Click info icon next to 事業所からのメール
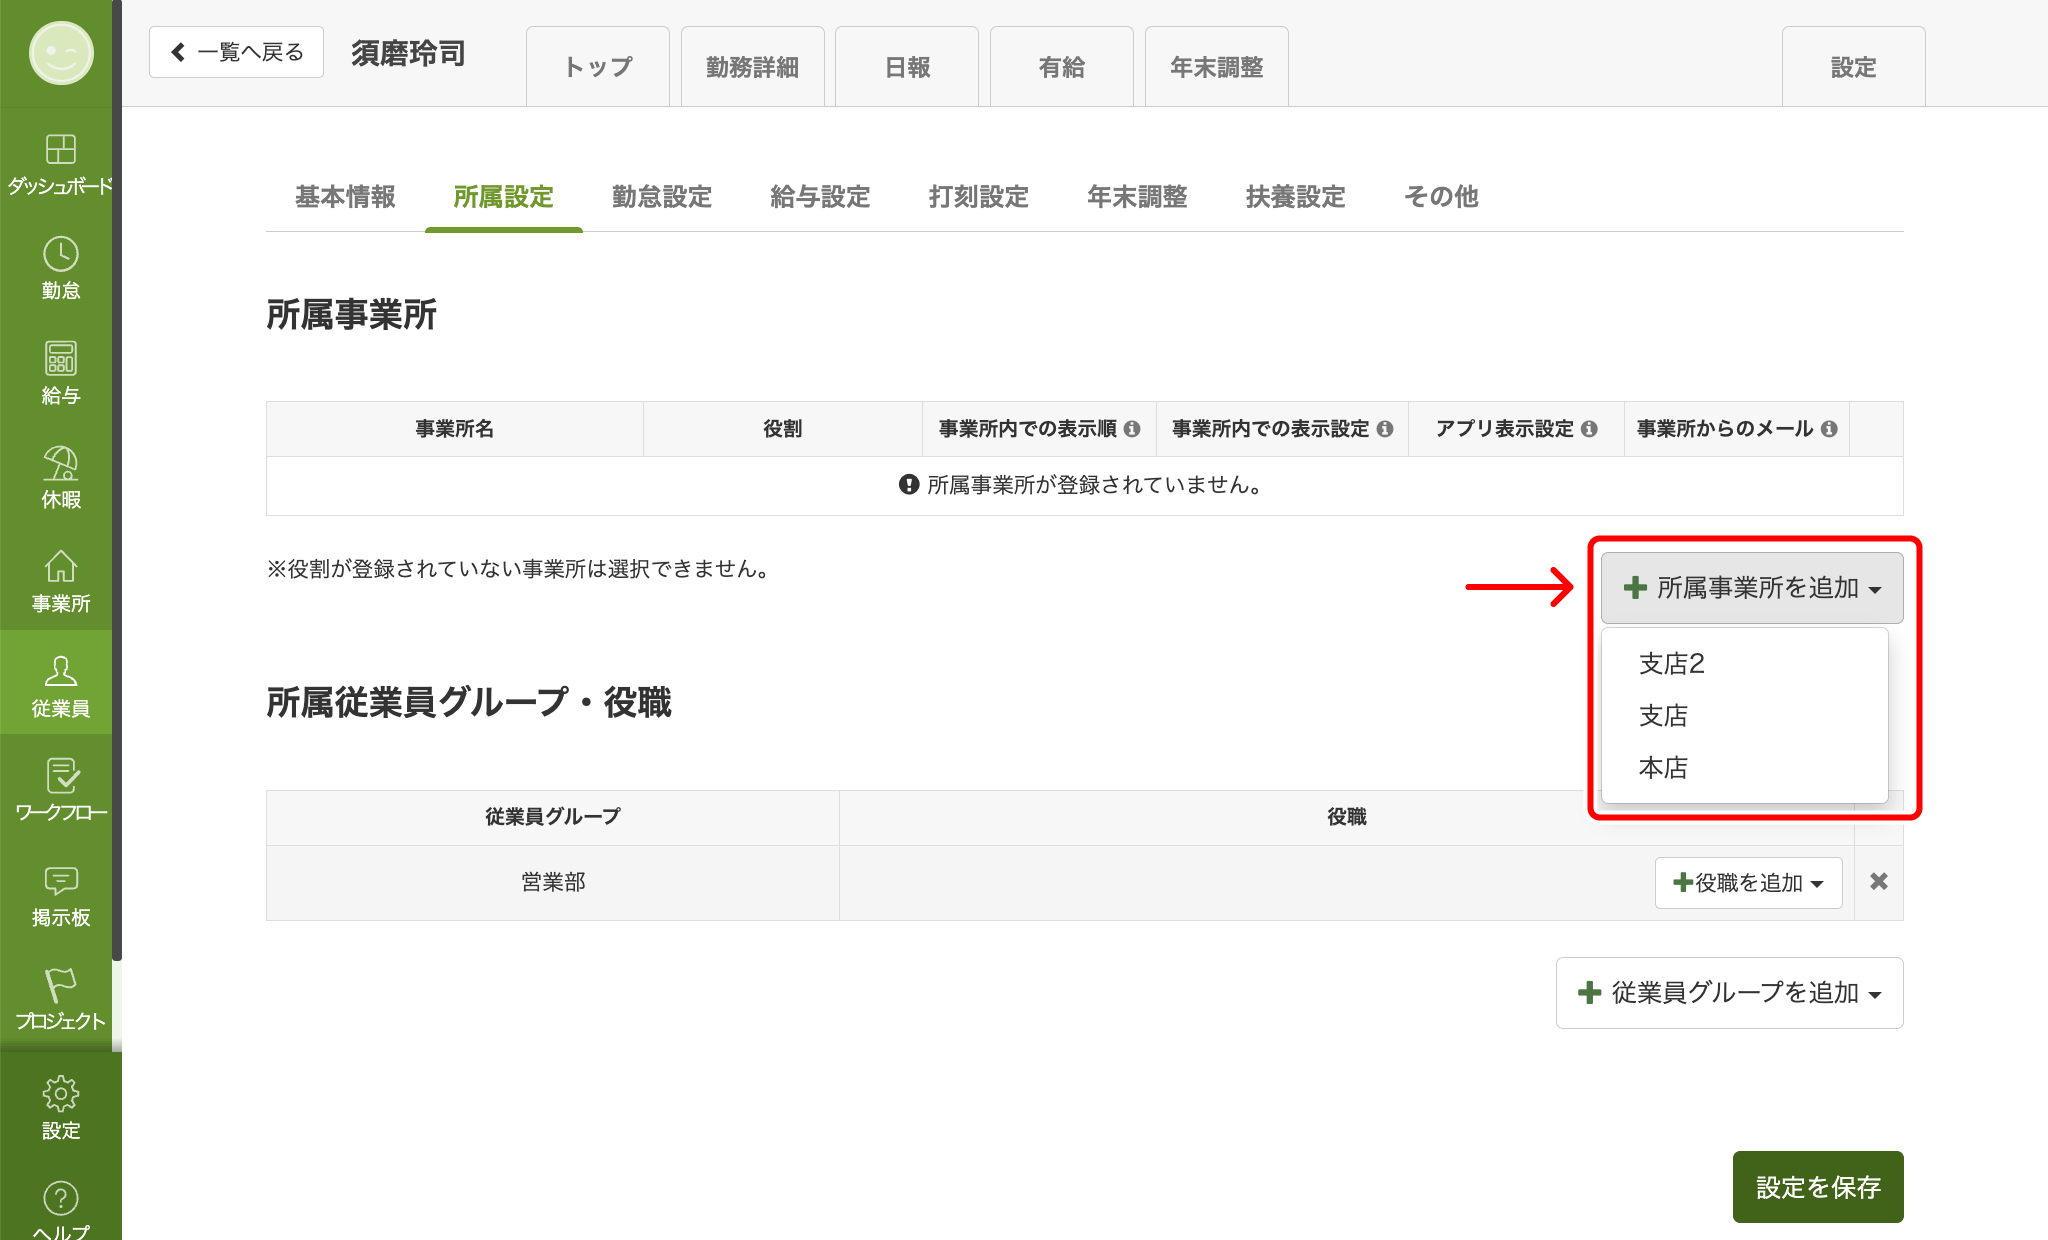Viewport: 2048px width, 1240px height. click(x=1829, y=429)
